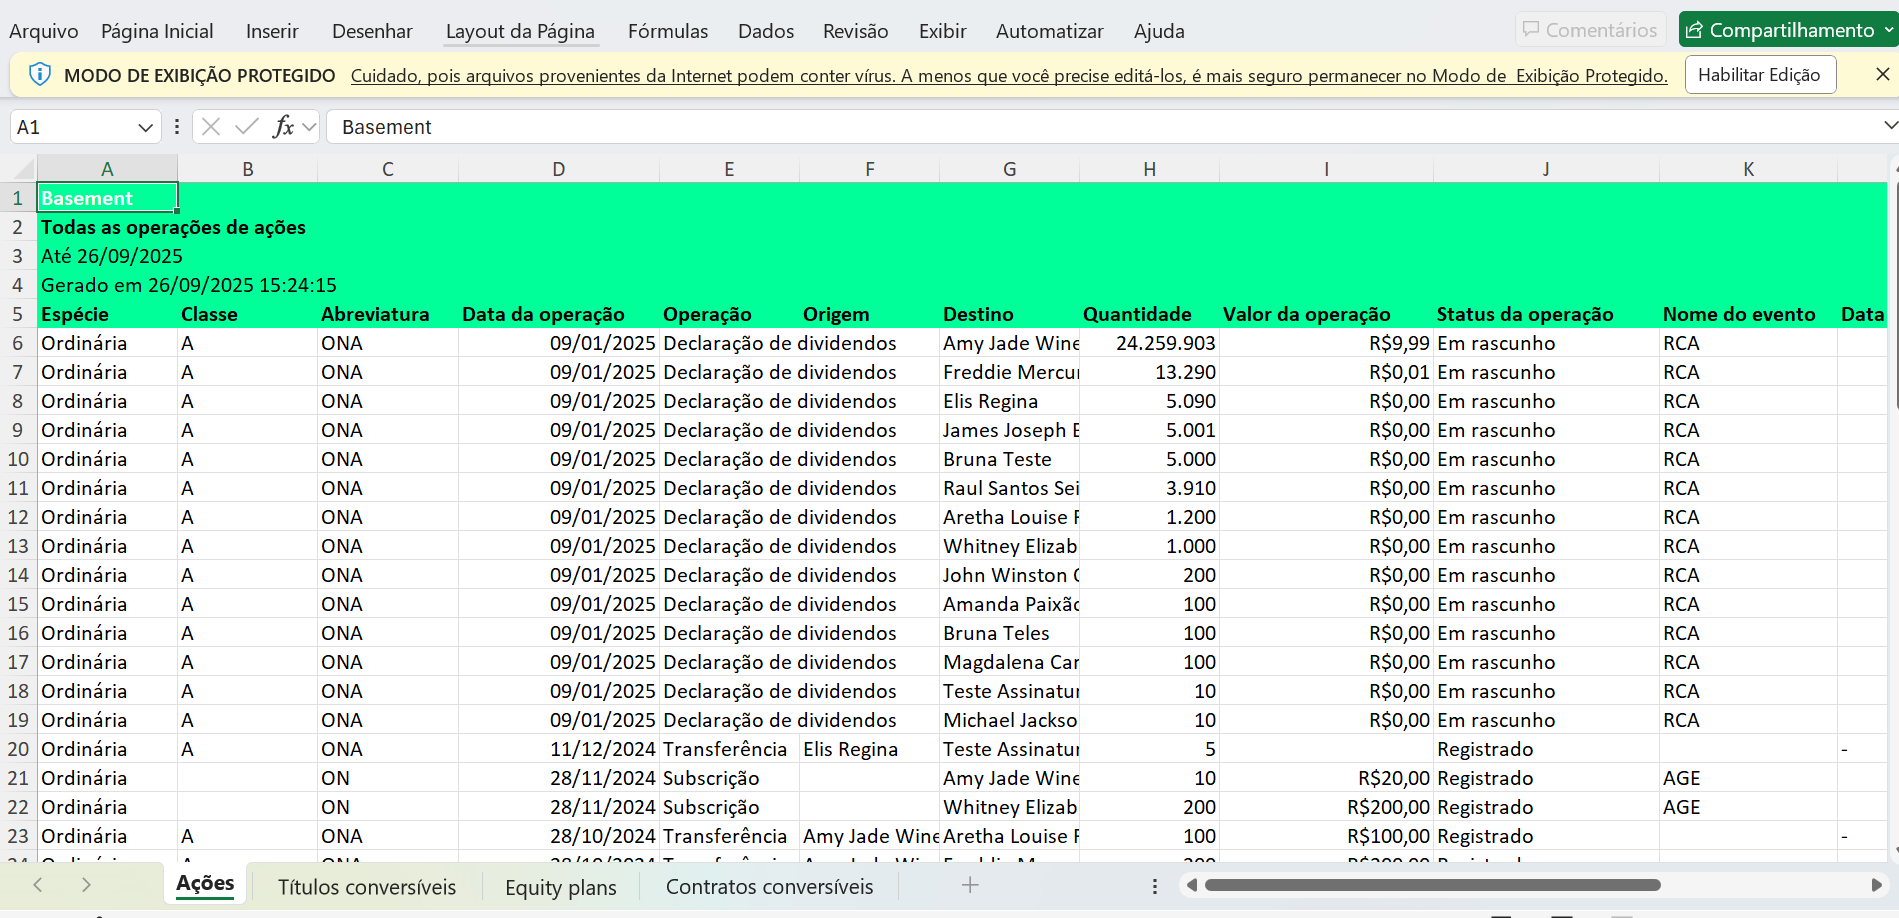
Task: Click the formula bar cancel X icon
Action: click(x=211, y=127)
